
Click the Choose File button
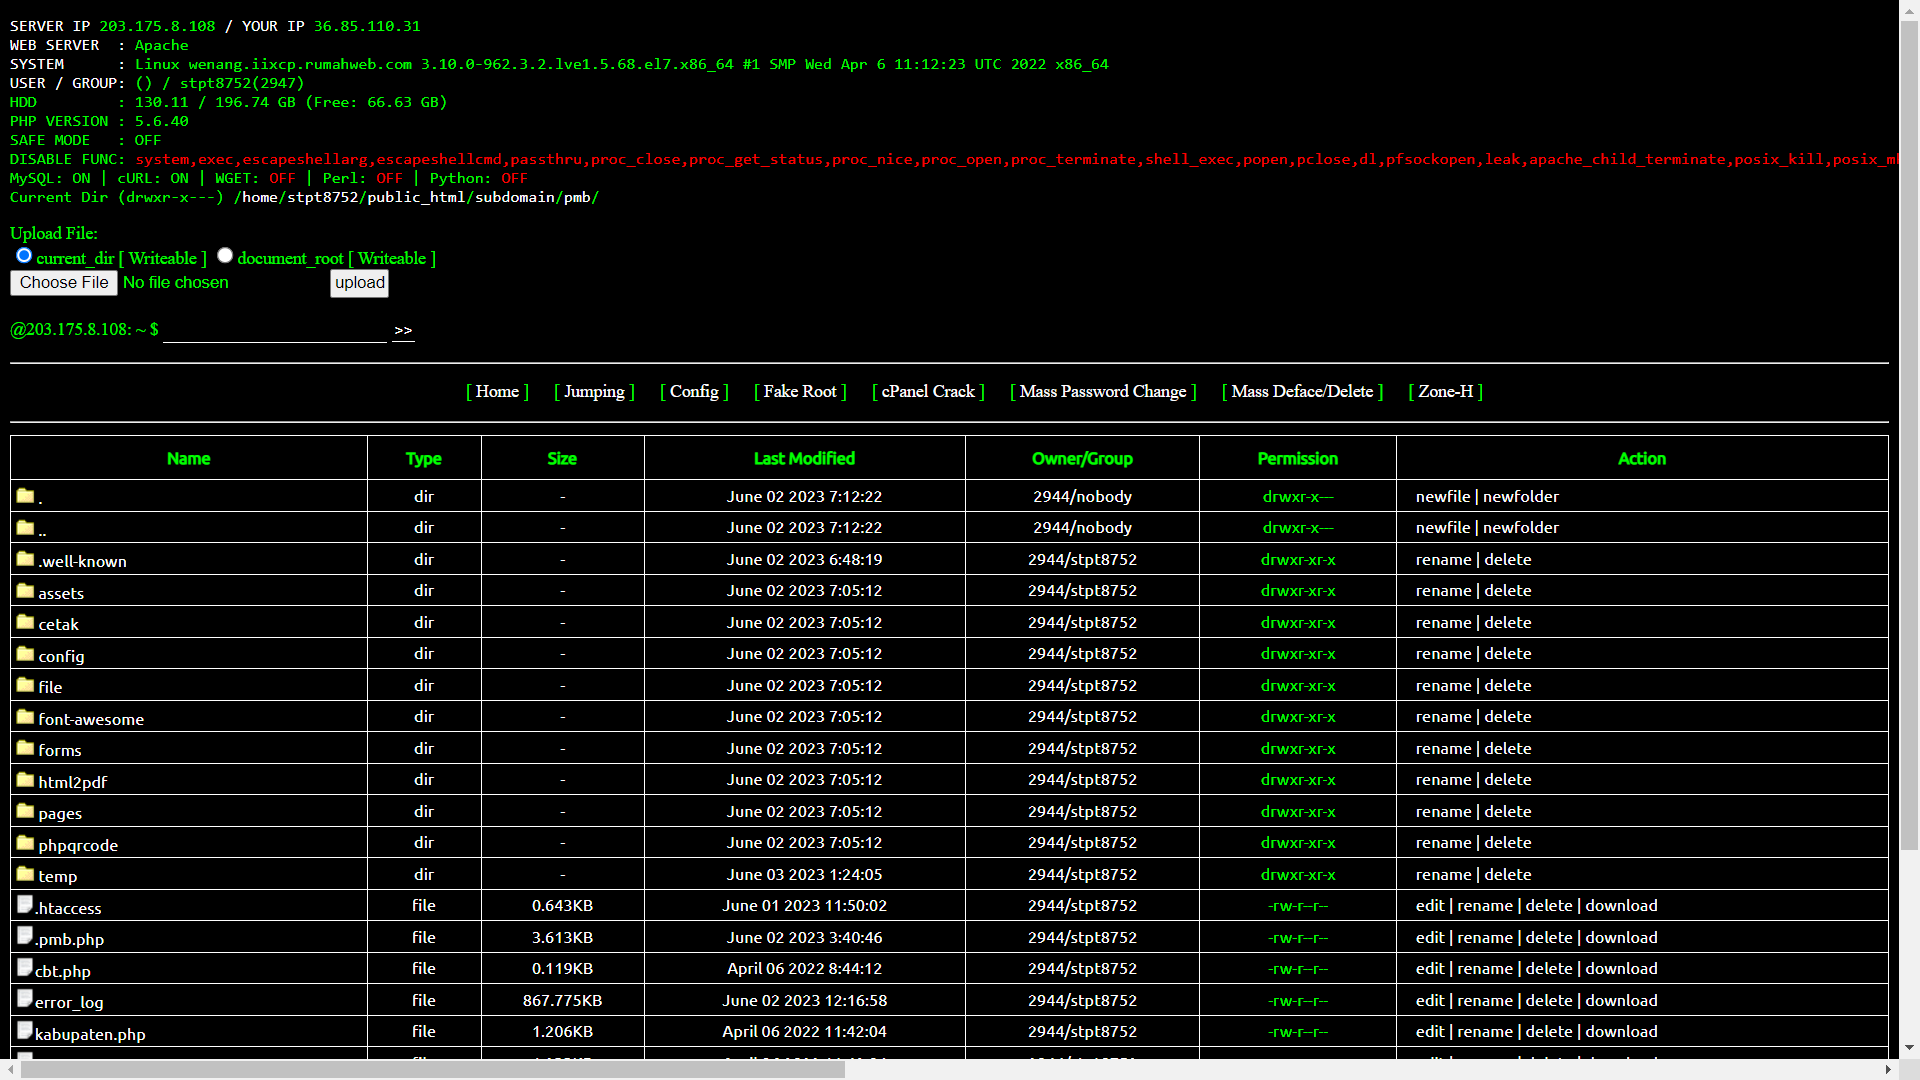coord(64,283)
